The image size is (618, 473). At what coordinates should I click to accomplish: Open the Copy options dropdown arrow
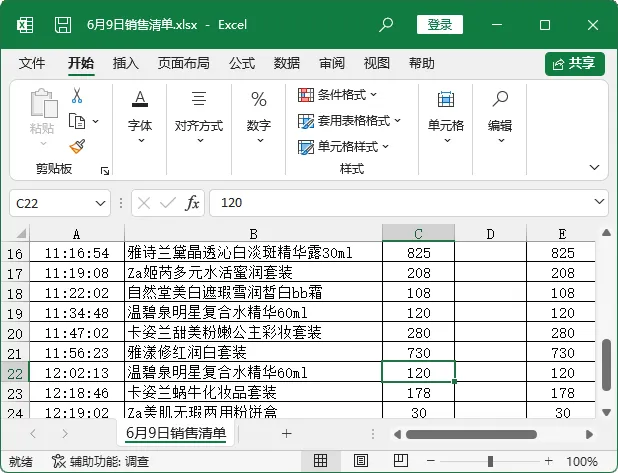click(96, 121)
